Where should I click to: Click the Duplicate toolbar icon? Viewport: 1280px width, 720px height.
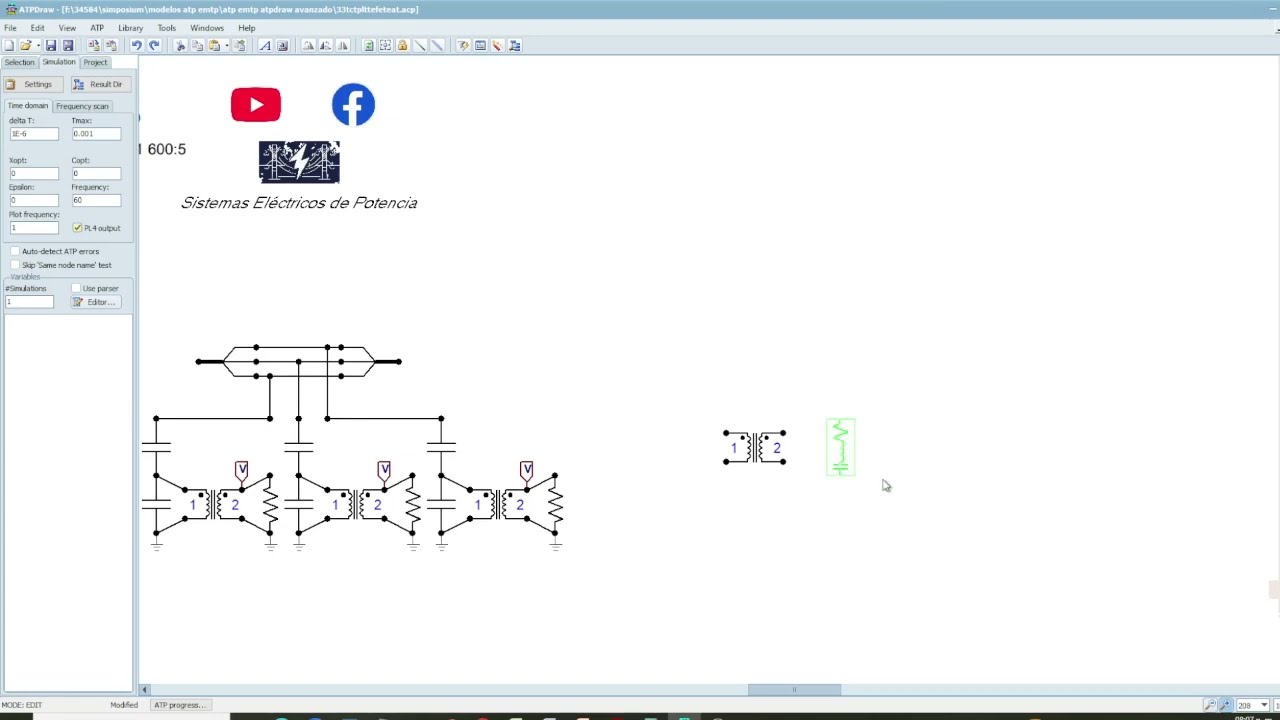(240, 45)
